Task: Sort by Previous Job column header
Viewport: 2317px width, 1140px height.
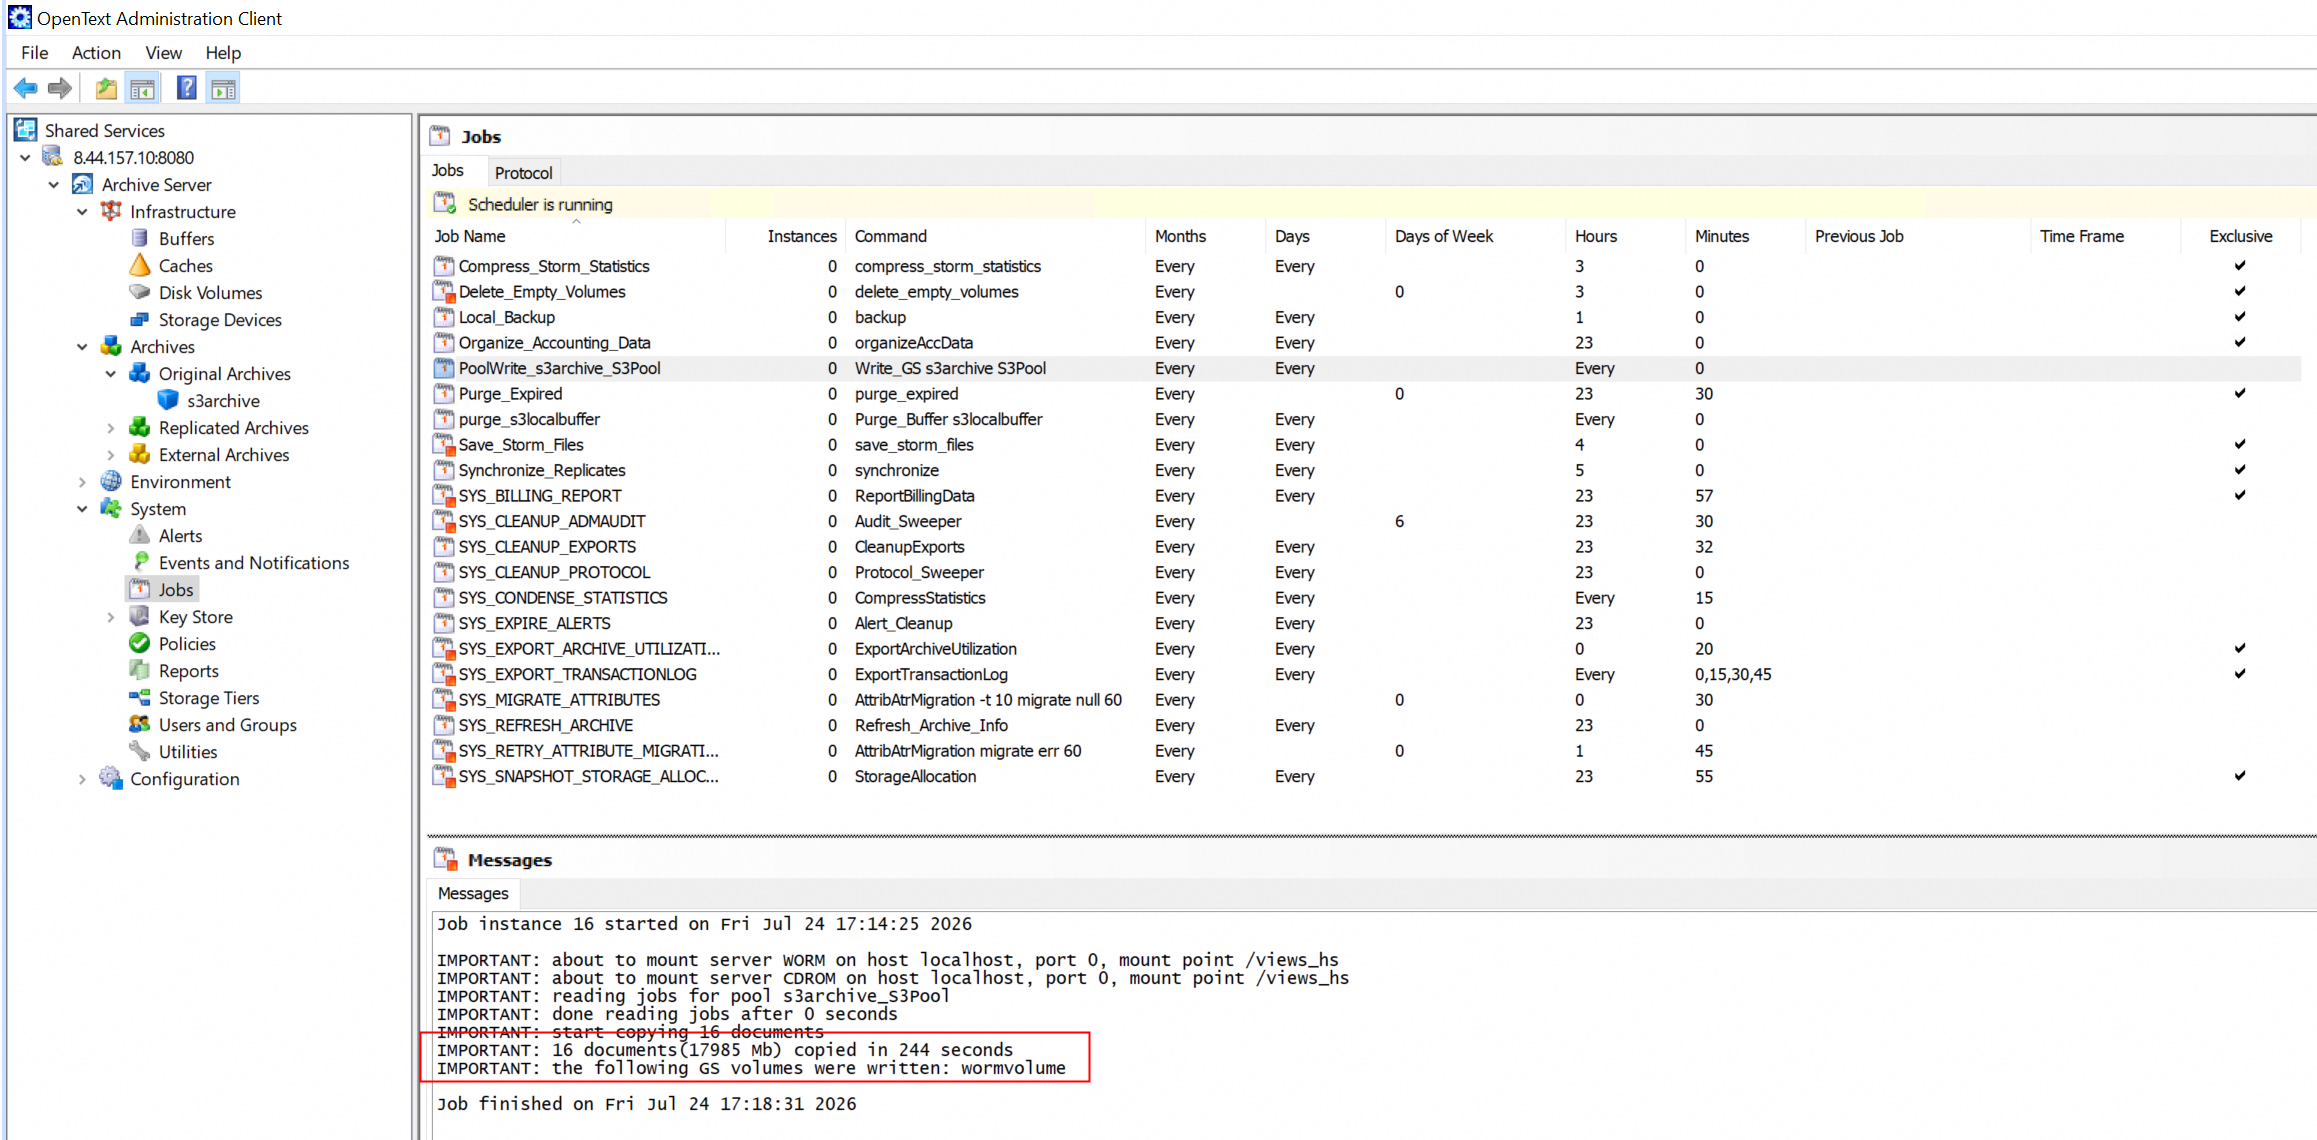Action: tap(1918, 236)
